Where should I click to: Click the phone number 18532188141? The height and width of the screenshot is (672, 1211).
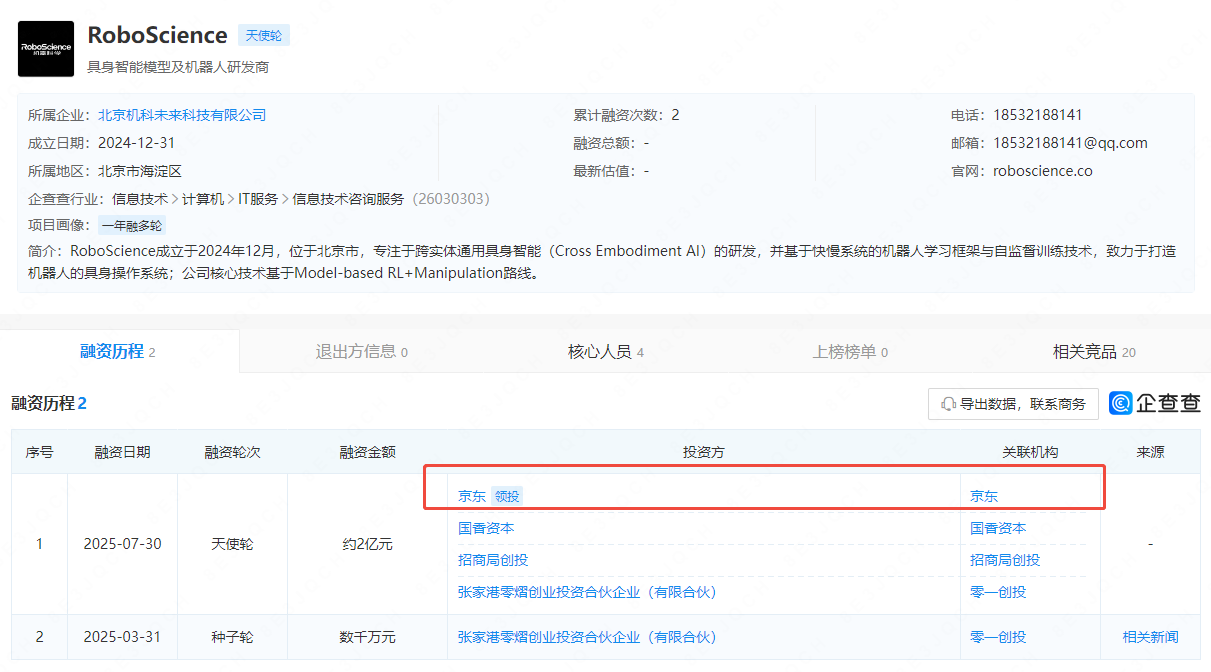pyautogui.click(x=1038, y=115)
